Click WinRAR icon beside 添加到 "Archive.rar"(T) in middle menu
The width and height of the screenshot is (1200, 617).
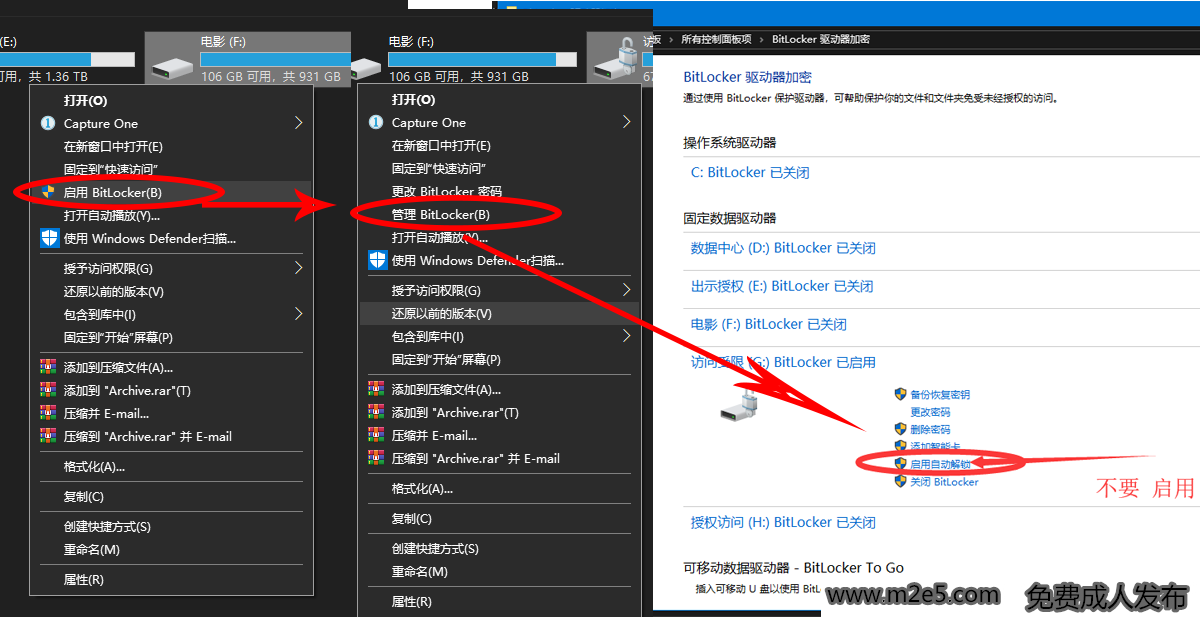(376, 412)
